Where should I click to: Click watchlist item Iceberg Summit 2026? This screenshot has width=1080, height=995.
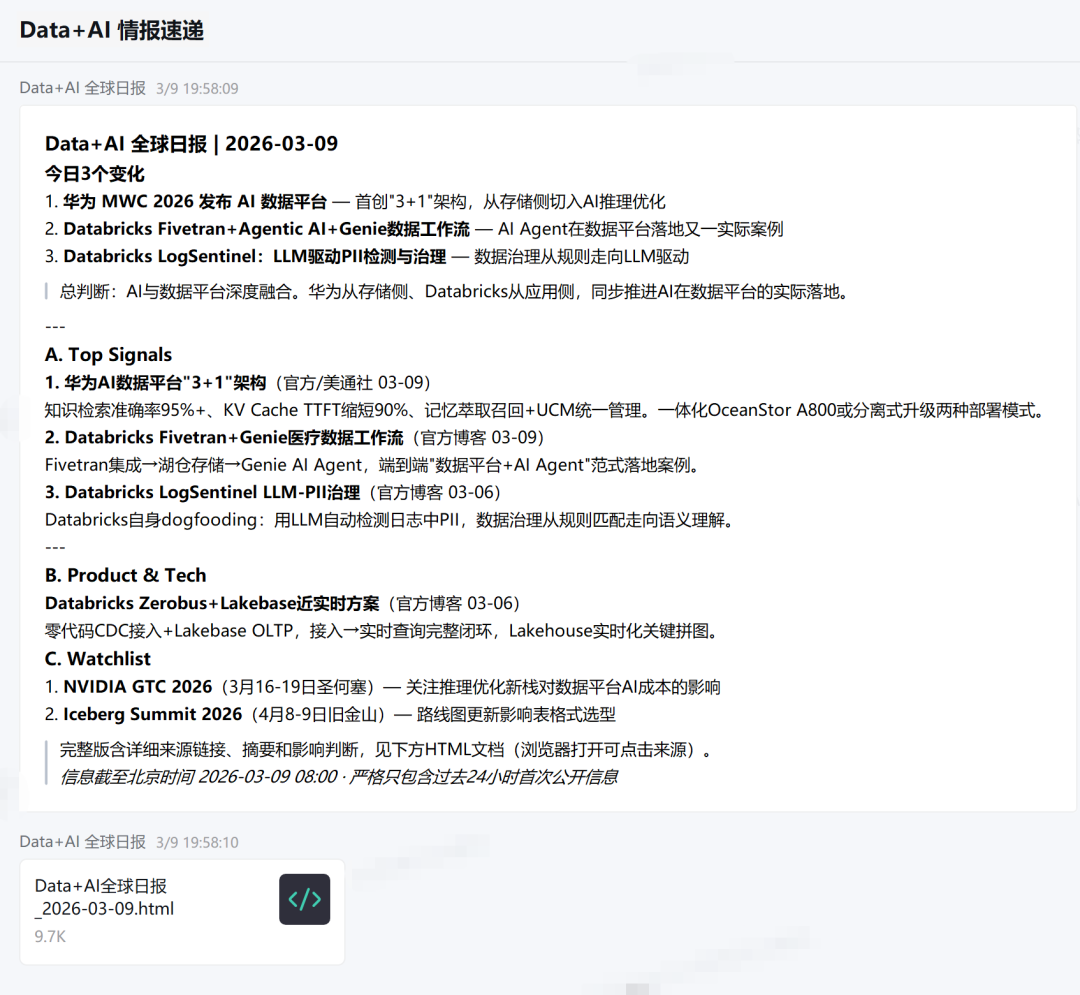pos(330,715)
